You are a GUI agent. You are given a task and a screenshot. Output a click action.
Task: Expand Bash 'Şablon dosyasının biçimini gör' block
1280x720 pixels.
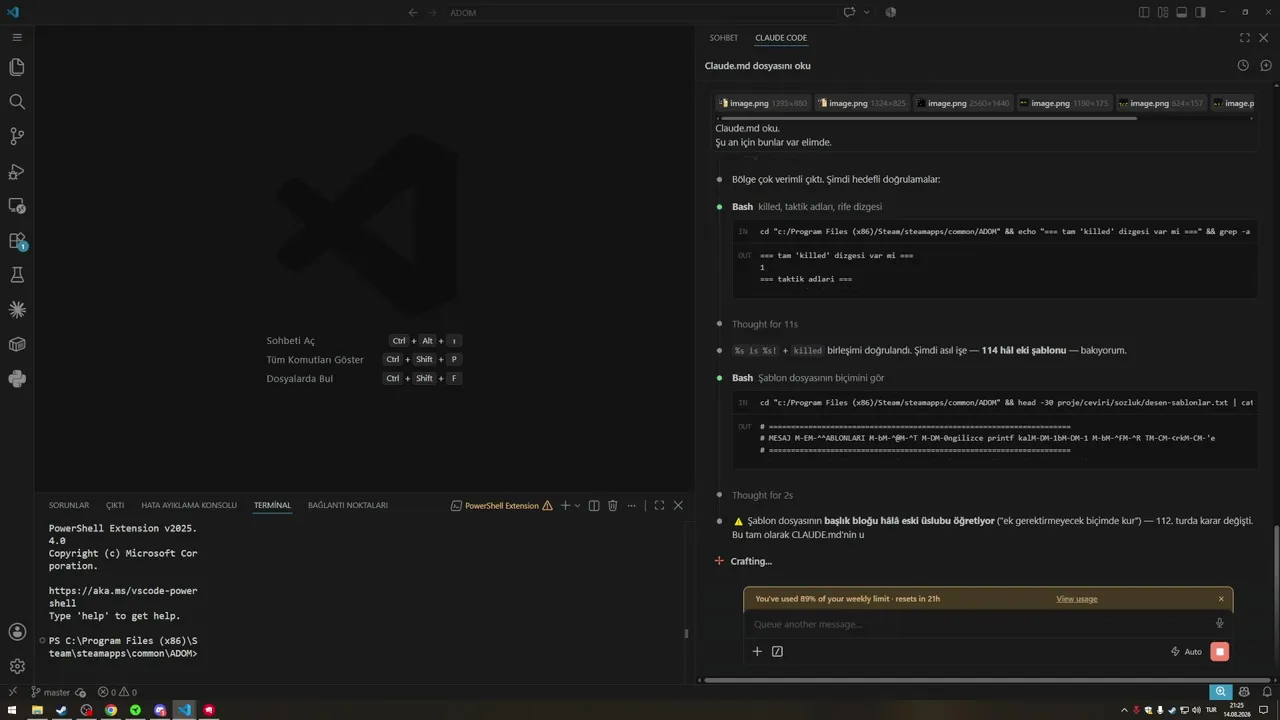coord(808,378)
